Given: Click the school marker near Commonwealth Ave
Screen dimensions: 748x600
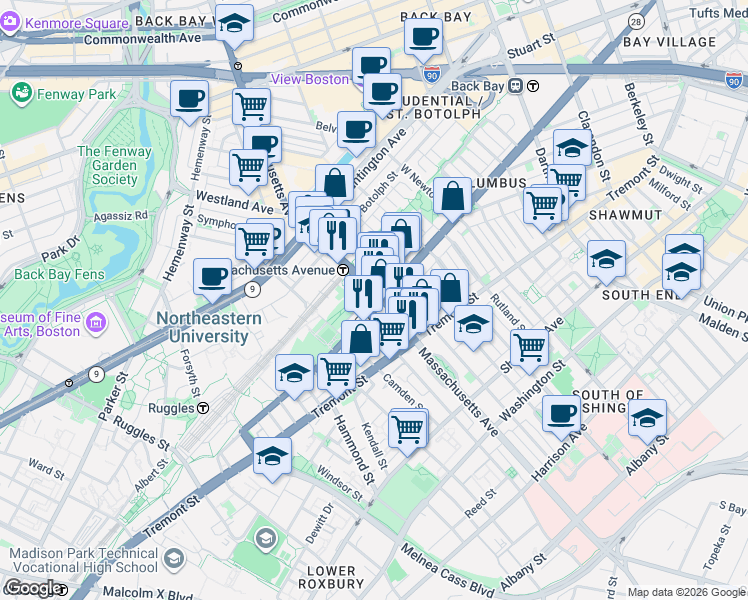Looking at the screenshot, I should [x=234, y=24].
